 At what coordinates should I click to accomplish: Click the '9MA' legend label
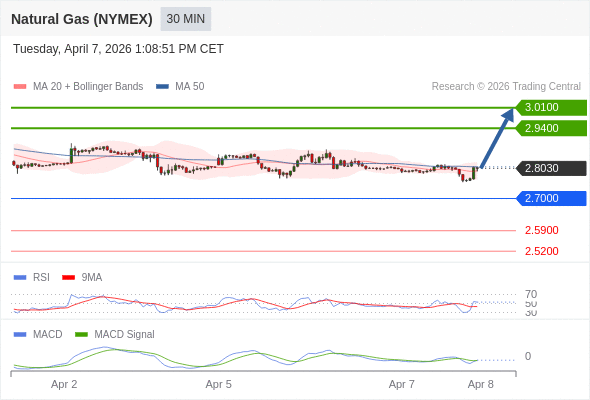[x=92, y=278]
